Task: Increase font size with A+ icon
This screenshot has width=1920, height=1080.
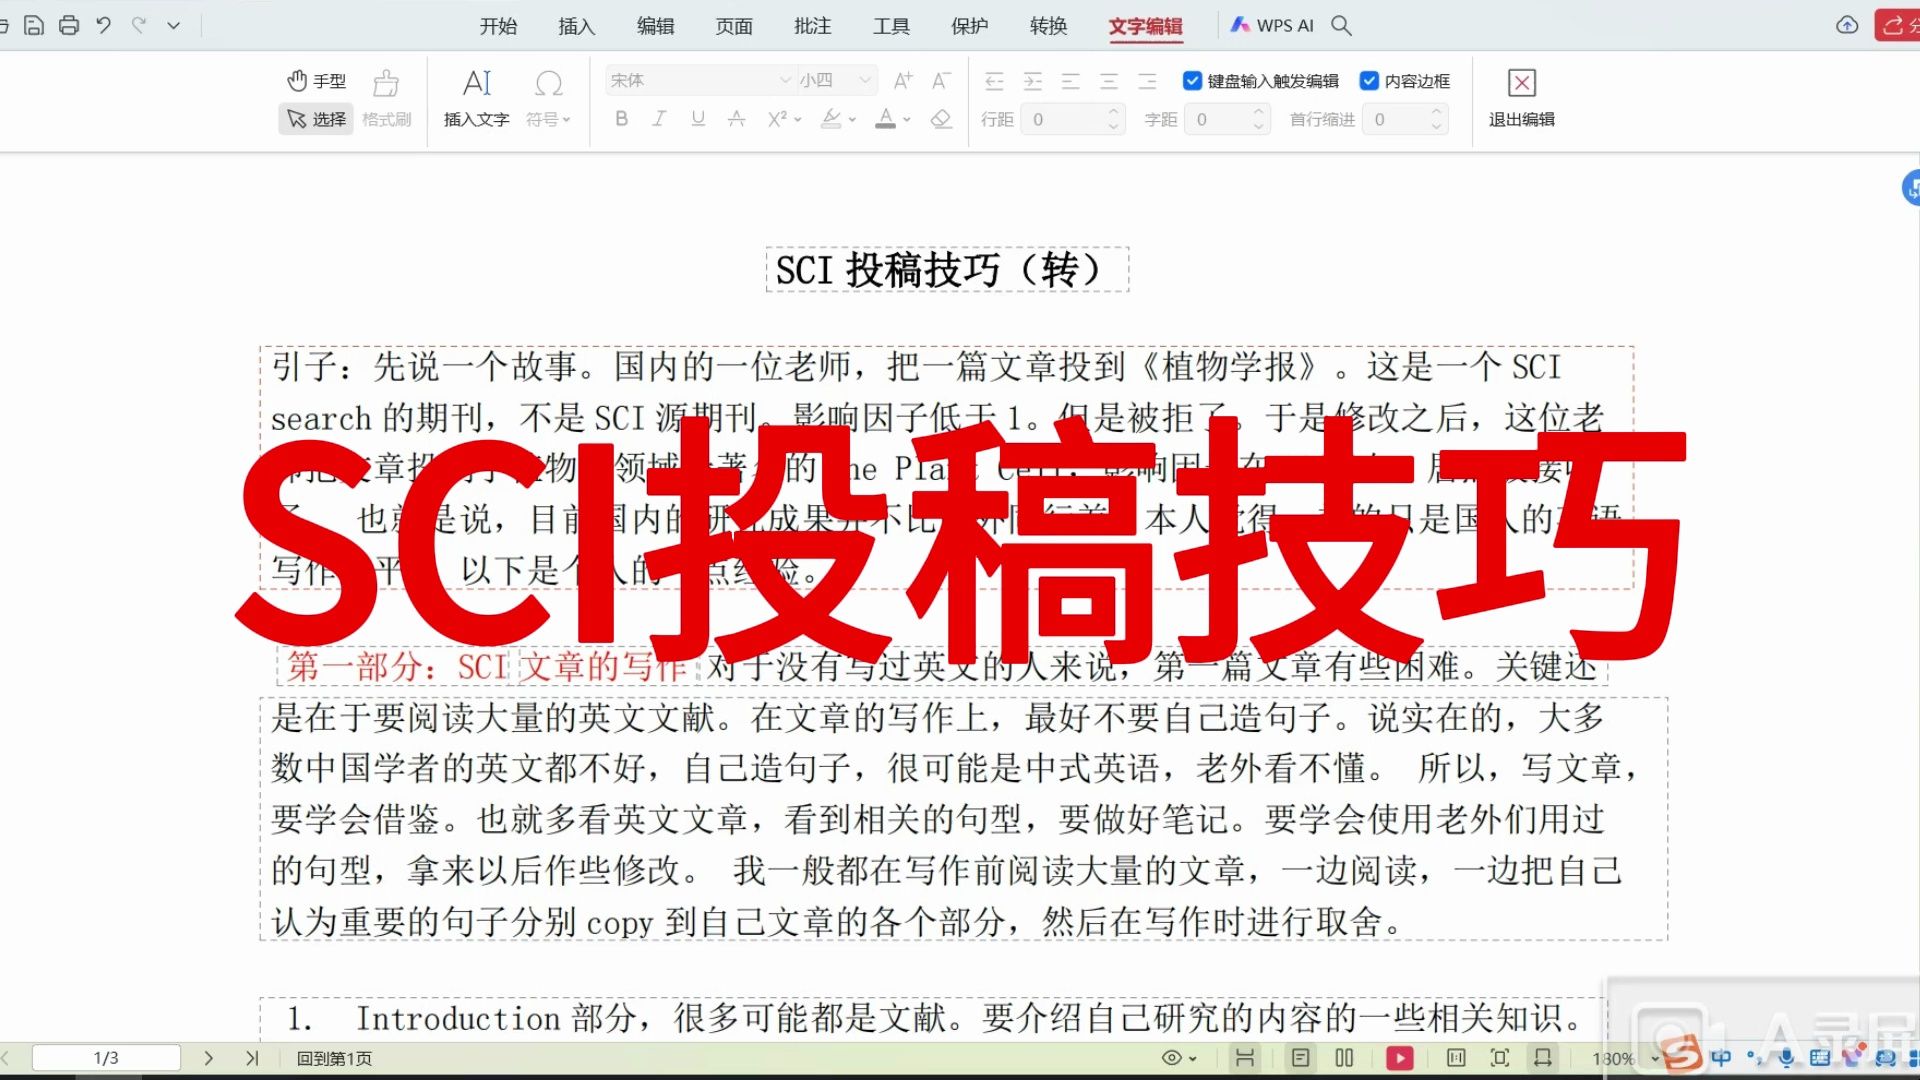Action: tap(903, 80)
